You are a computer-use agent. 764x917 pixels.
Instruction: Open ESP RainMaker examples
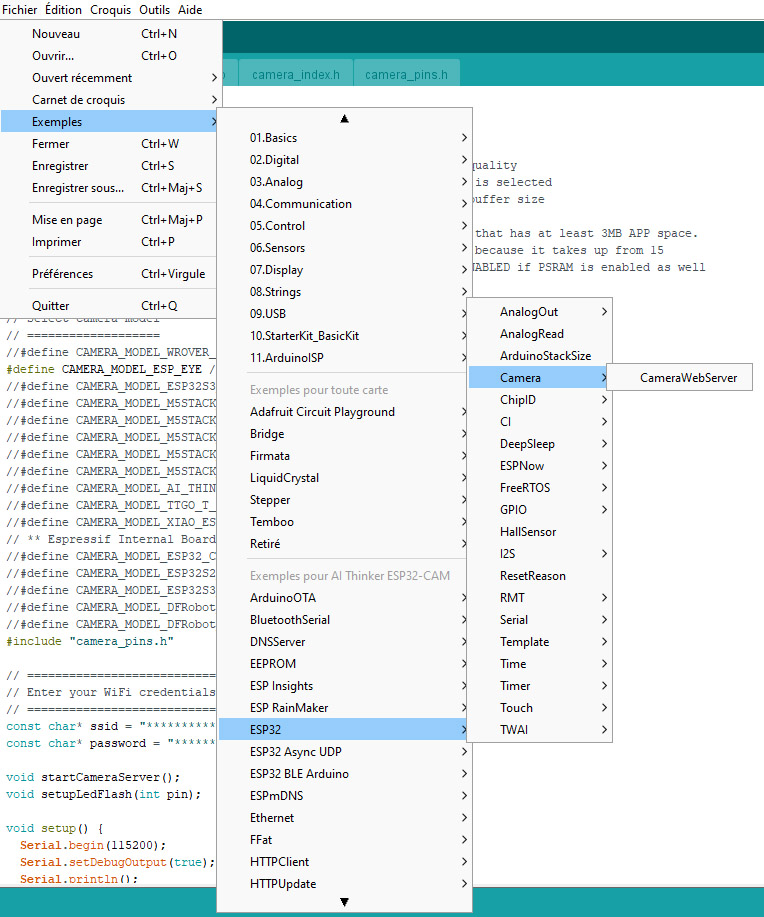click(x=345, y=708)
